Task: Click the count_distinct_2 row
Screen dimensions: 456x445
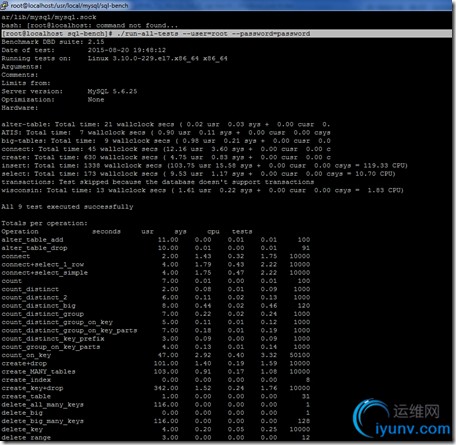Action: (156, 297)
